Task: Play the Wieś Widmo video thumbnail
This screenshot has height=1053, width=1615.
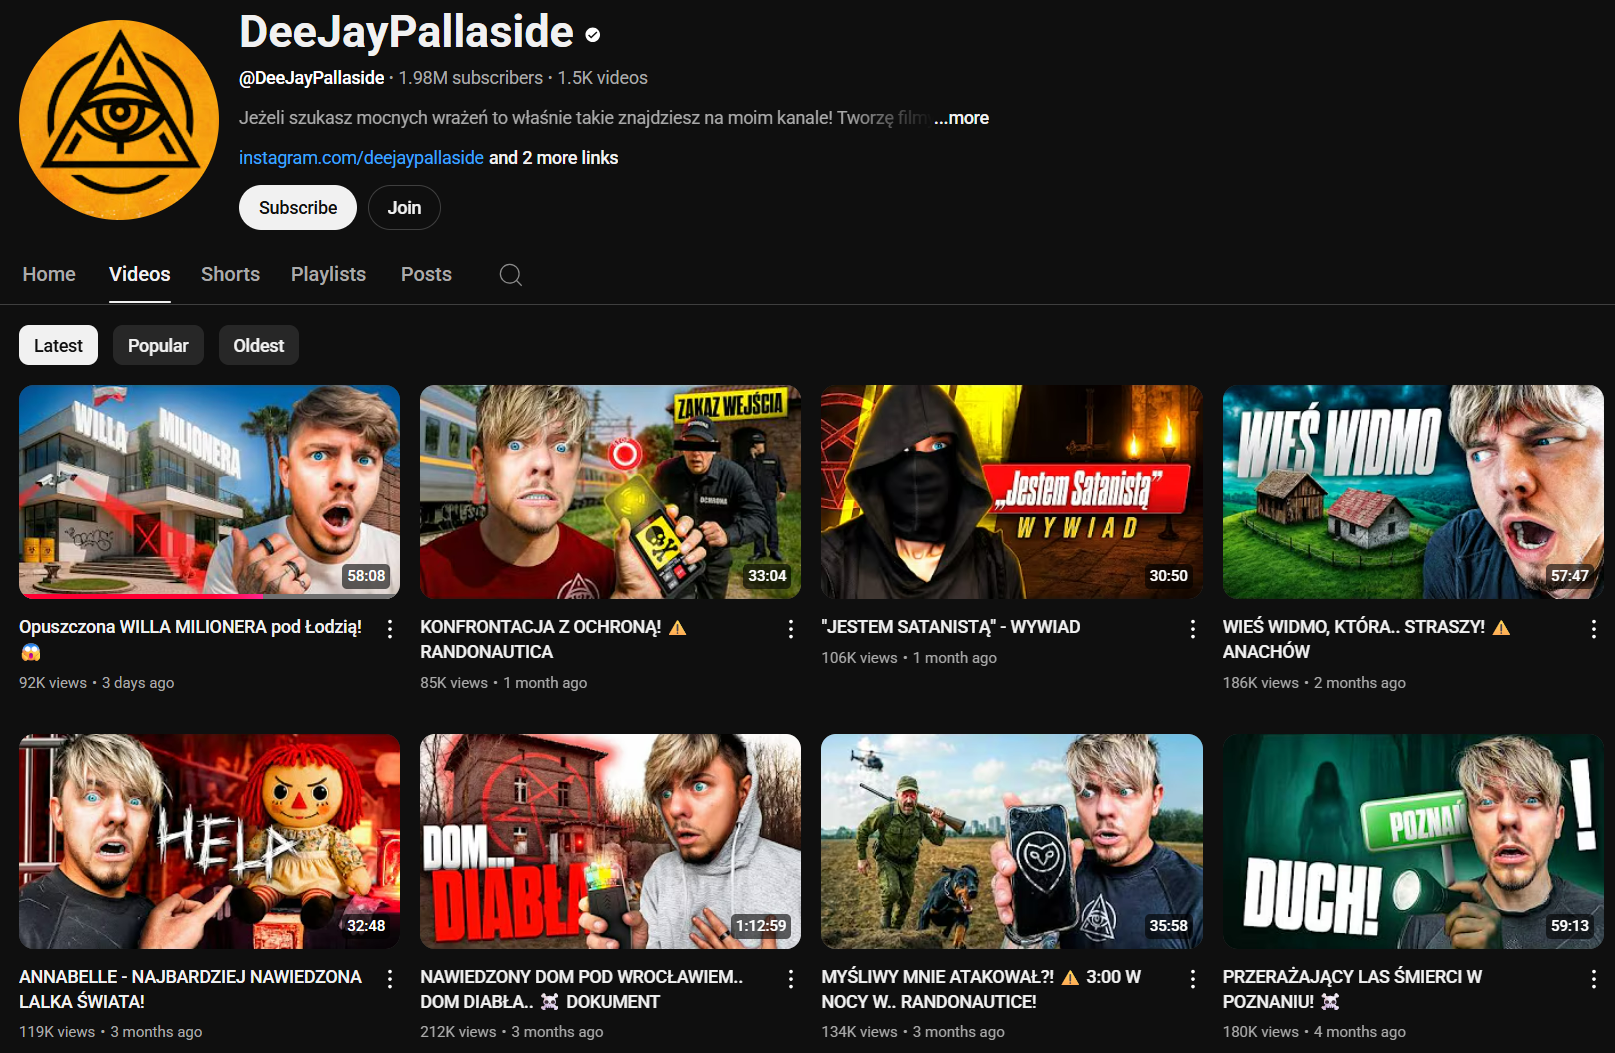Action: click(x=1412, y=492)
